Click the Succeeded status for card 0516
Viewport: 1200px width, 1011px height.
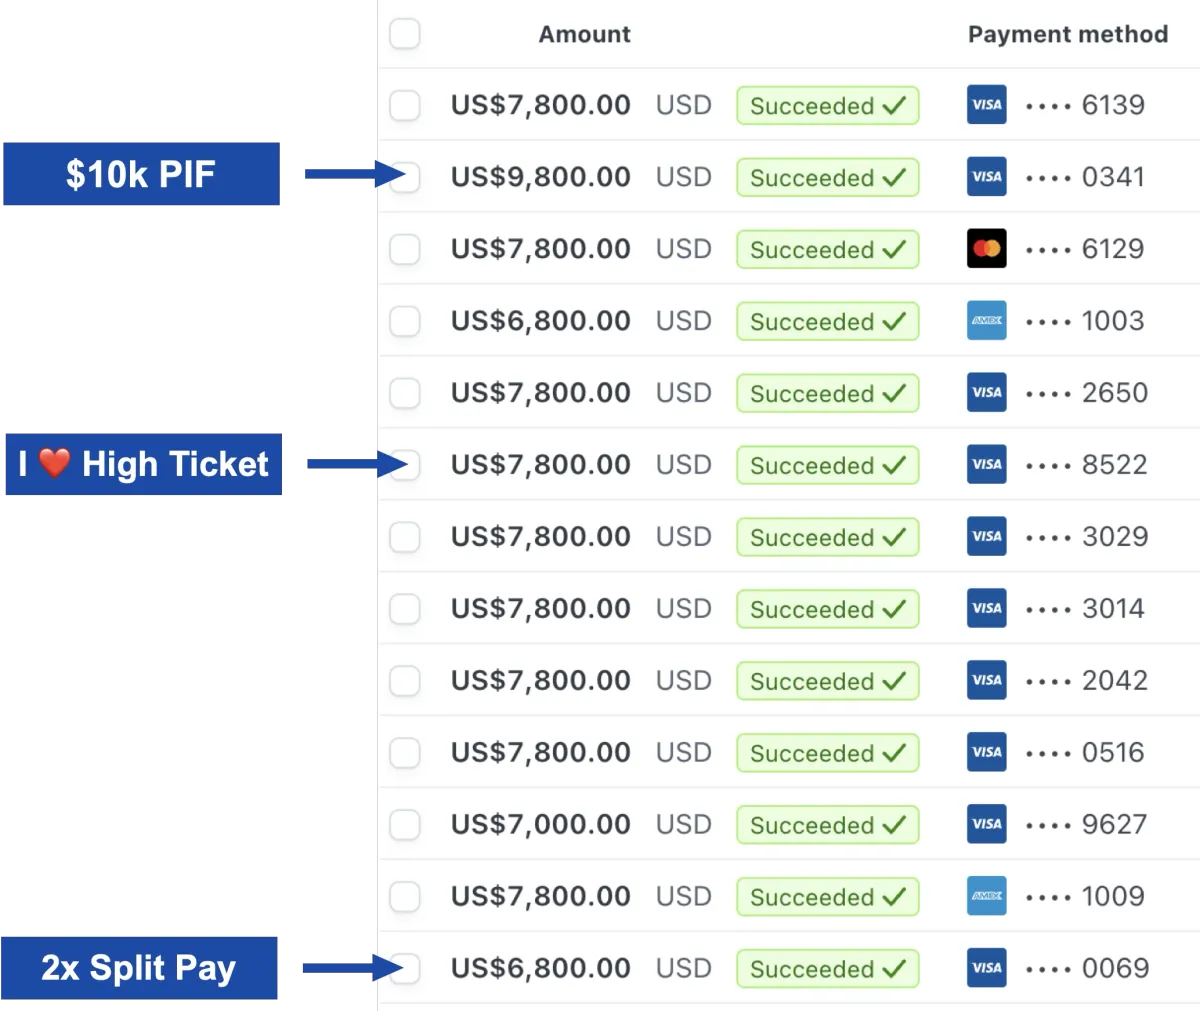(x=827, y=753)
